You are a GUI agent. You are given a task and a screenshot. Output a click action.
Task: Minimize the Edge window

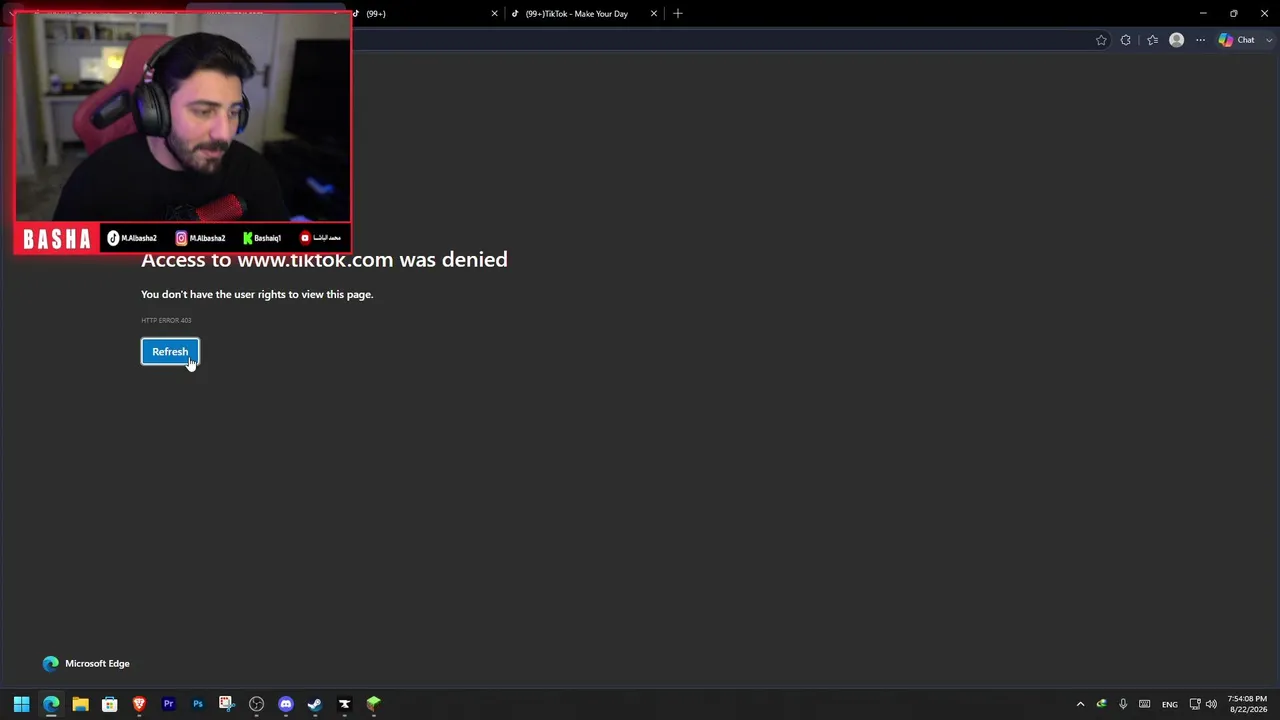[x=1203, y=13]
